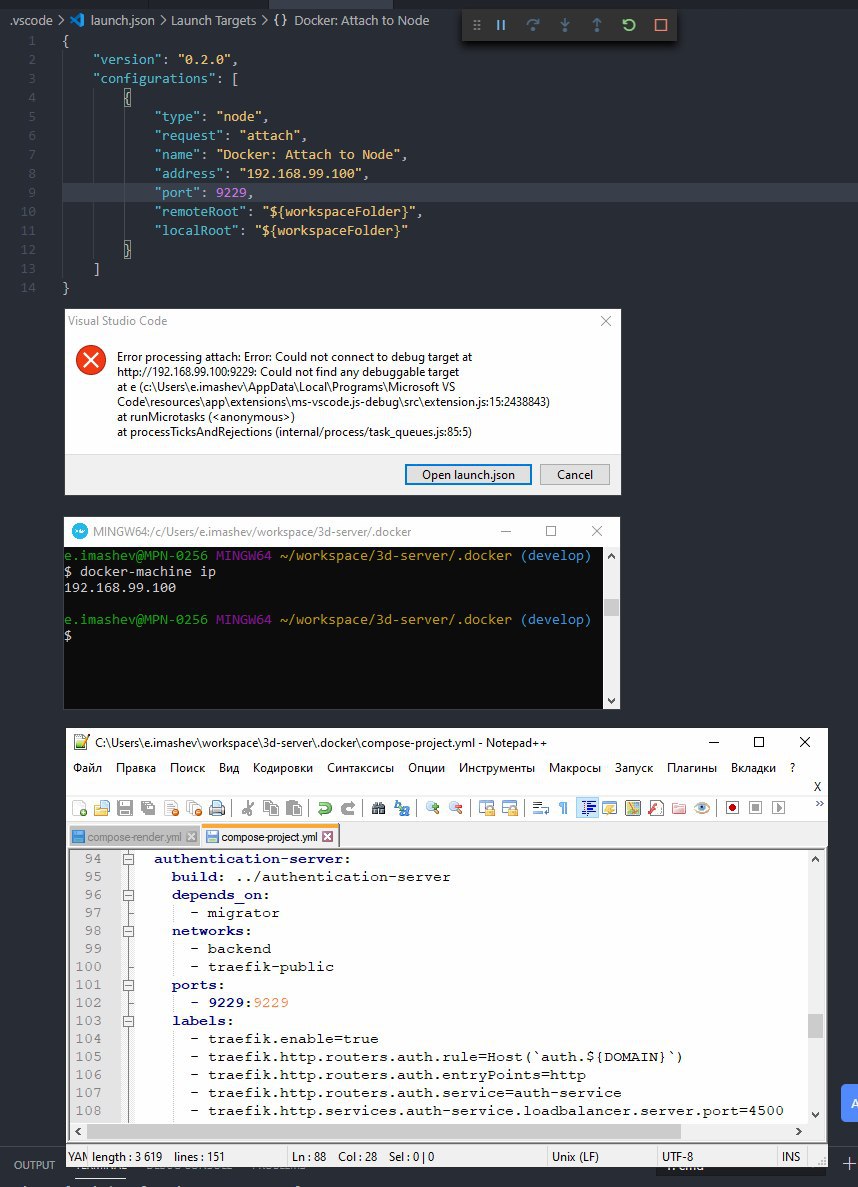Collapse the depends_on fold at line 96
The image size is (858, 1187).
point(129,895)
